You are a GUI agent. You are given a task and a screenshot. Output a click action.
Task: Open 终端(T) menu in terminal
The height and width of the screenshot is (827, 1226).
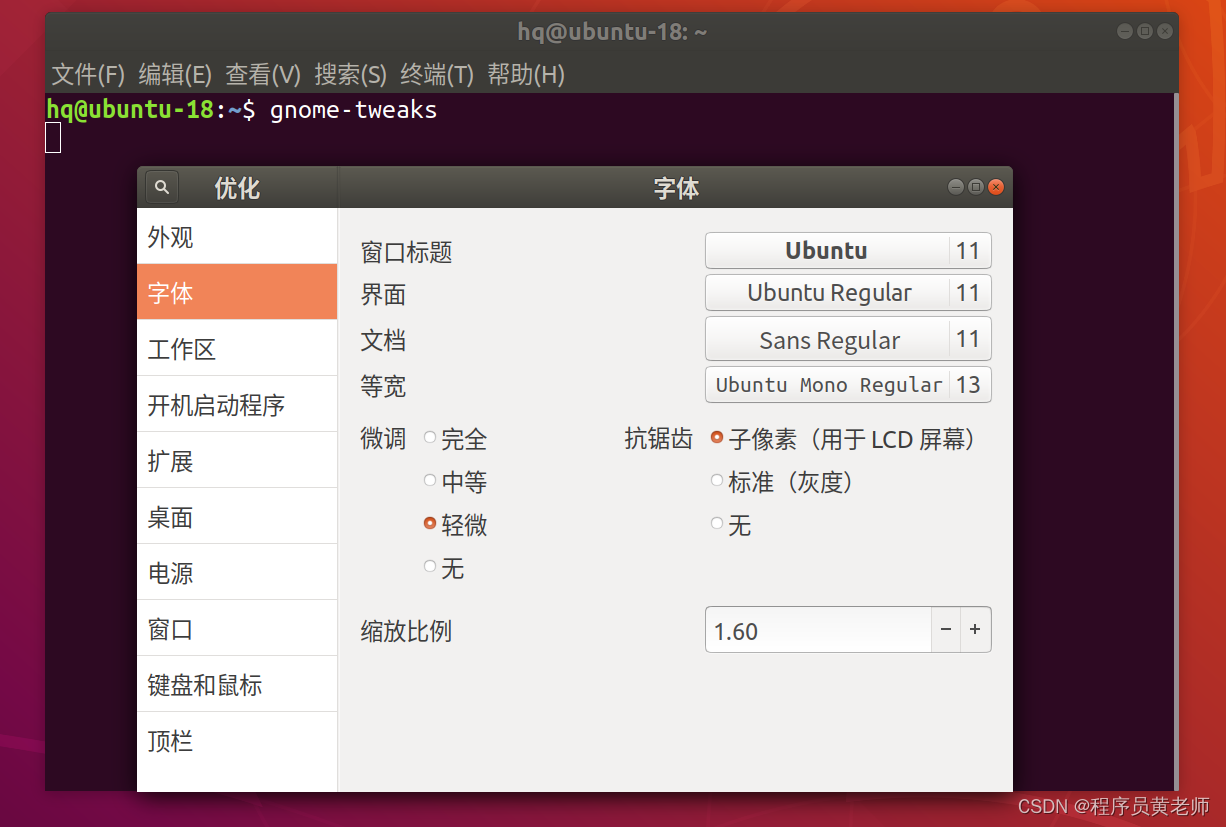[x=437, y=74]
